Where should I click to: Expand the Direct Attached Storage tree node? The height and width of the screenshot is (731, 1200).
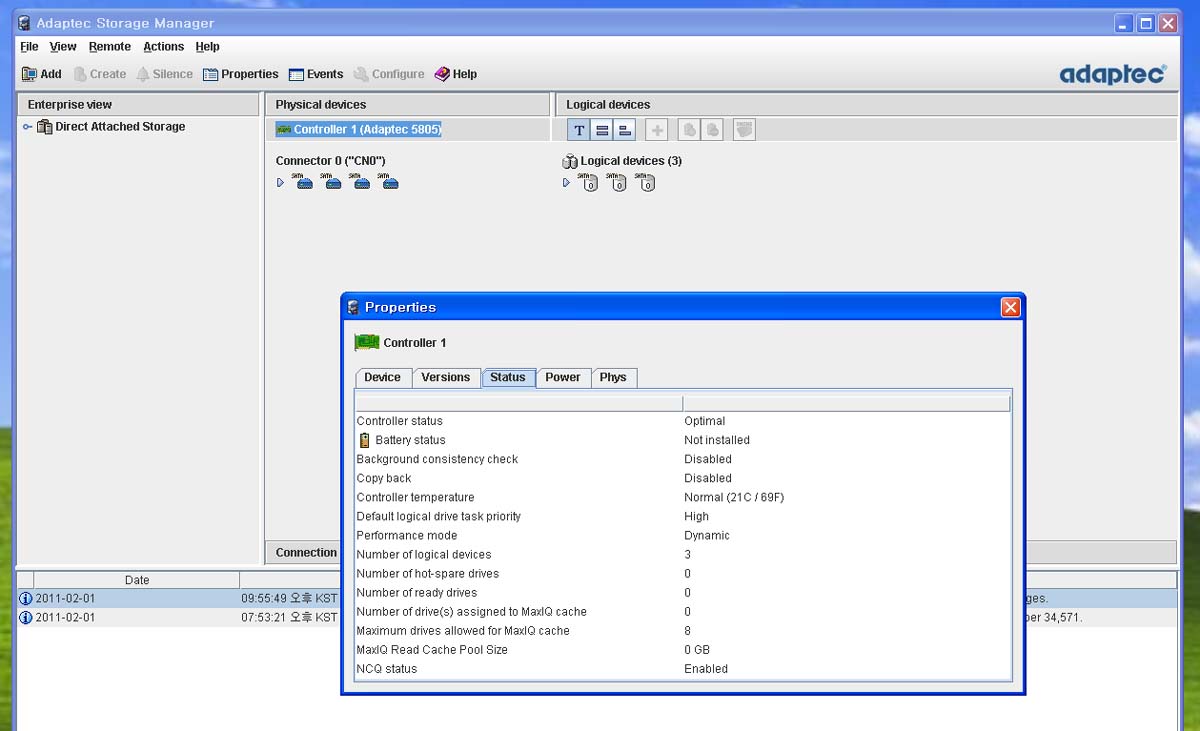pyautogui.click(x=27, y=127)
